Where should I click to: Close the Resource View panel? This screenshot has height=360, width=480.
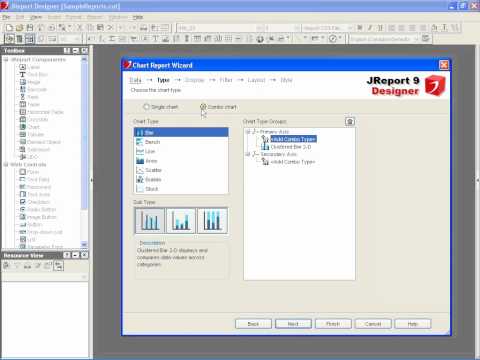(85, 255)
